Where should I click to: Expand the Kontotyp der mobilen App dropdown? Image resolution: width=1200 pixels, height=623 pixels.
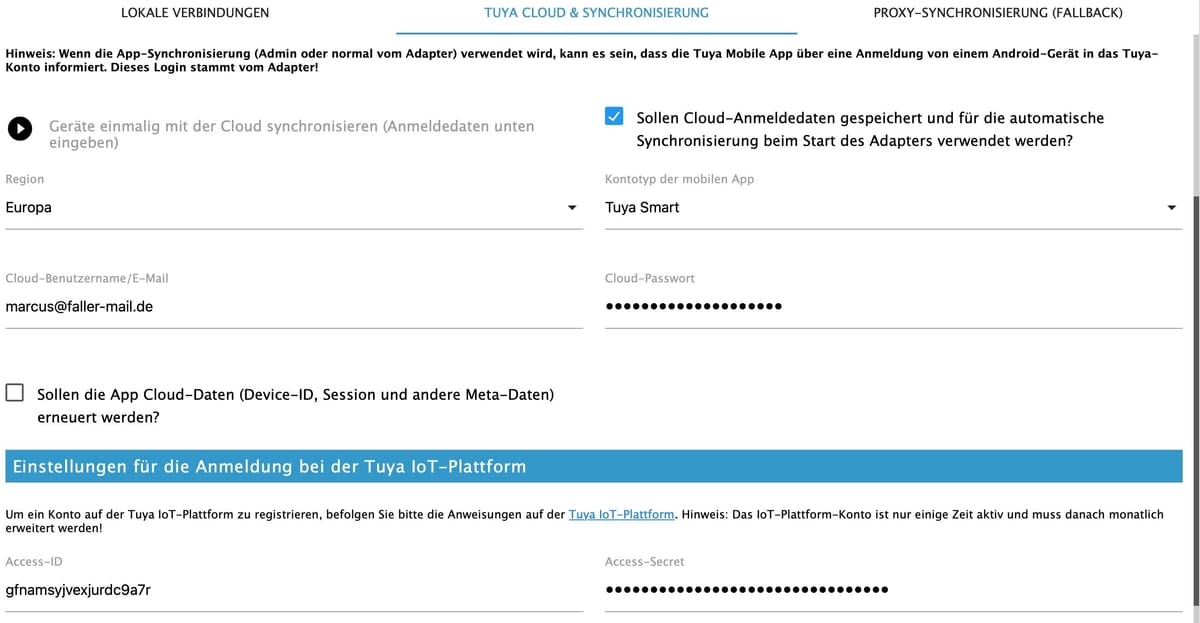coord(894,208)
